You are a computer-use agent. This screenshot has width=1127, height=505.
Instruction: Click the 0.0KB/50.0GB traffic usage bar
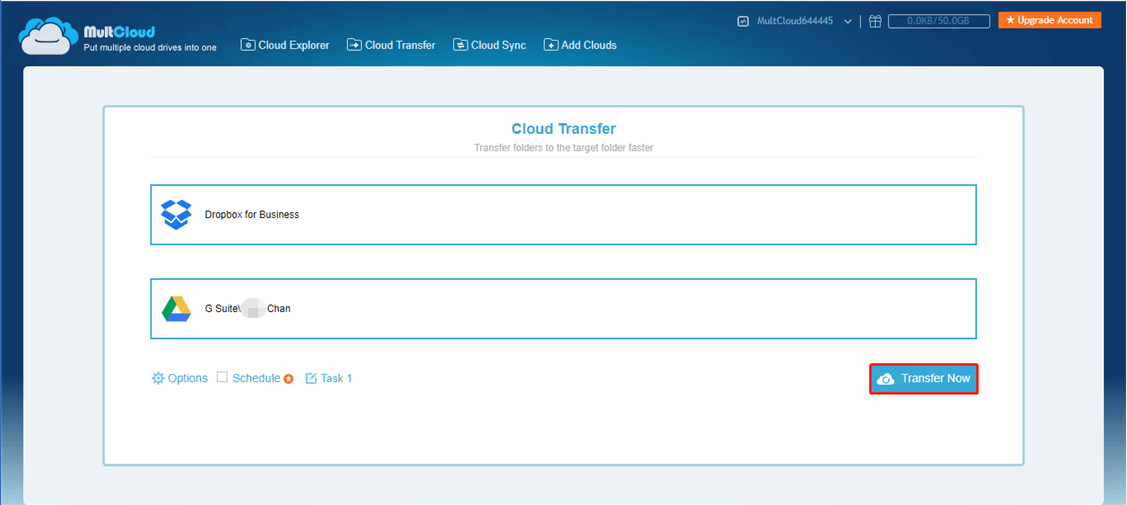pos(939,22)
